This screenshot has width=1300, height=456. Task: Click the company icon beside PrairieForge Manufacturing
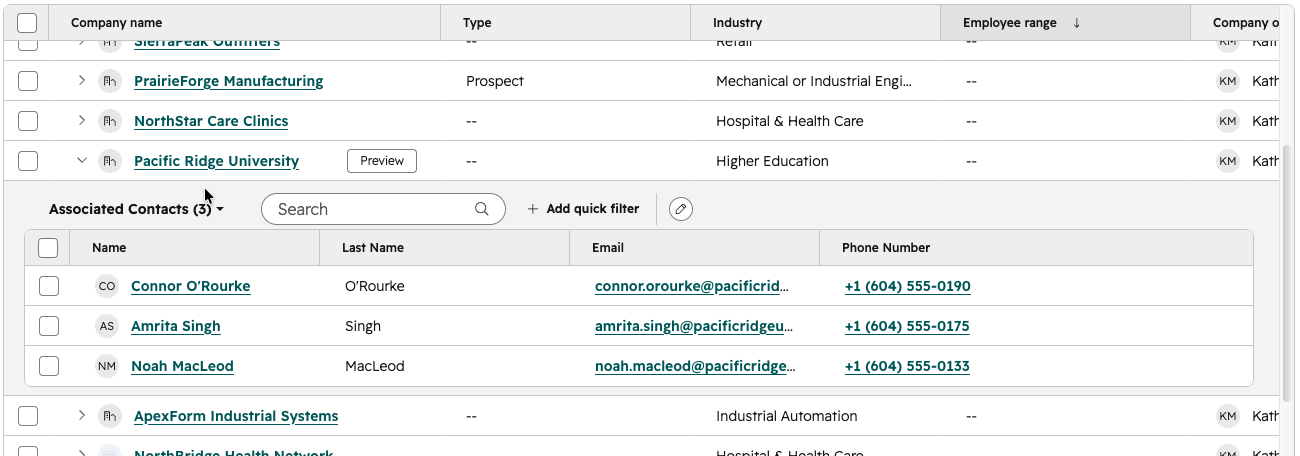point(109,81)
